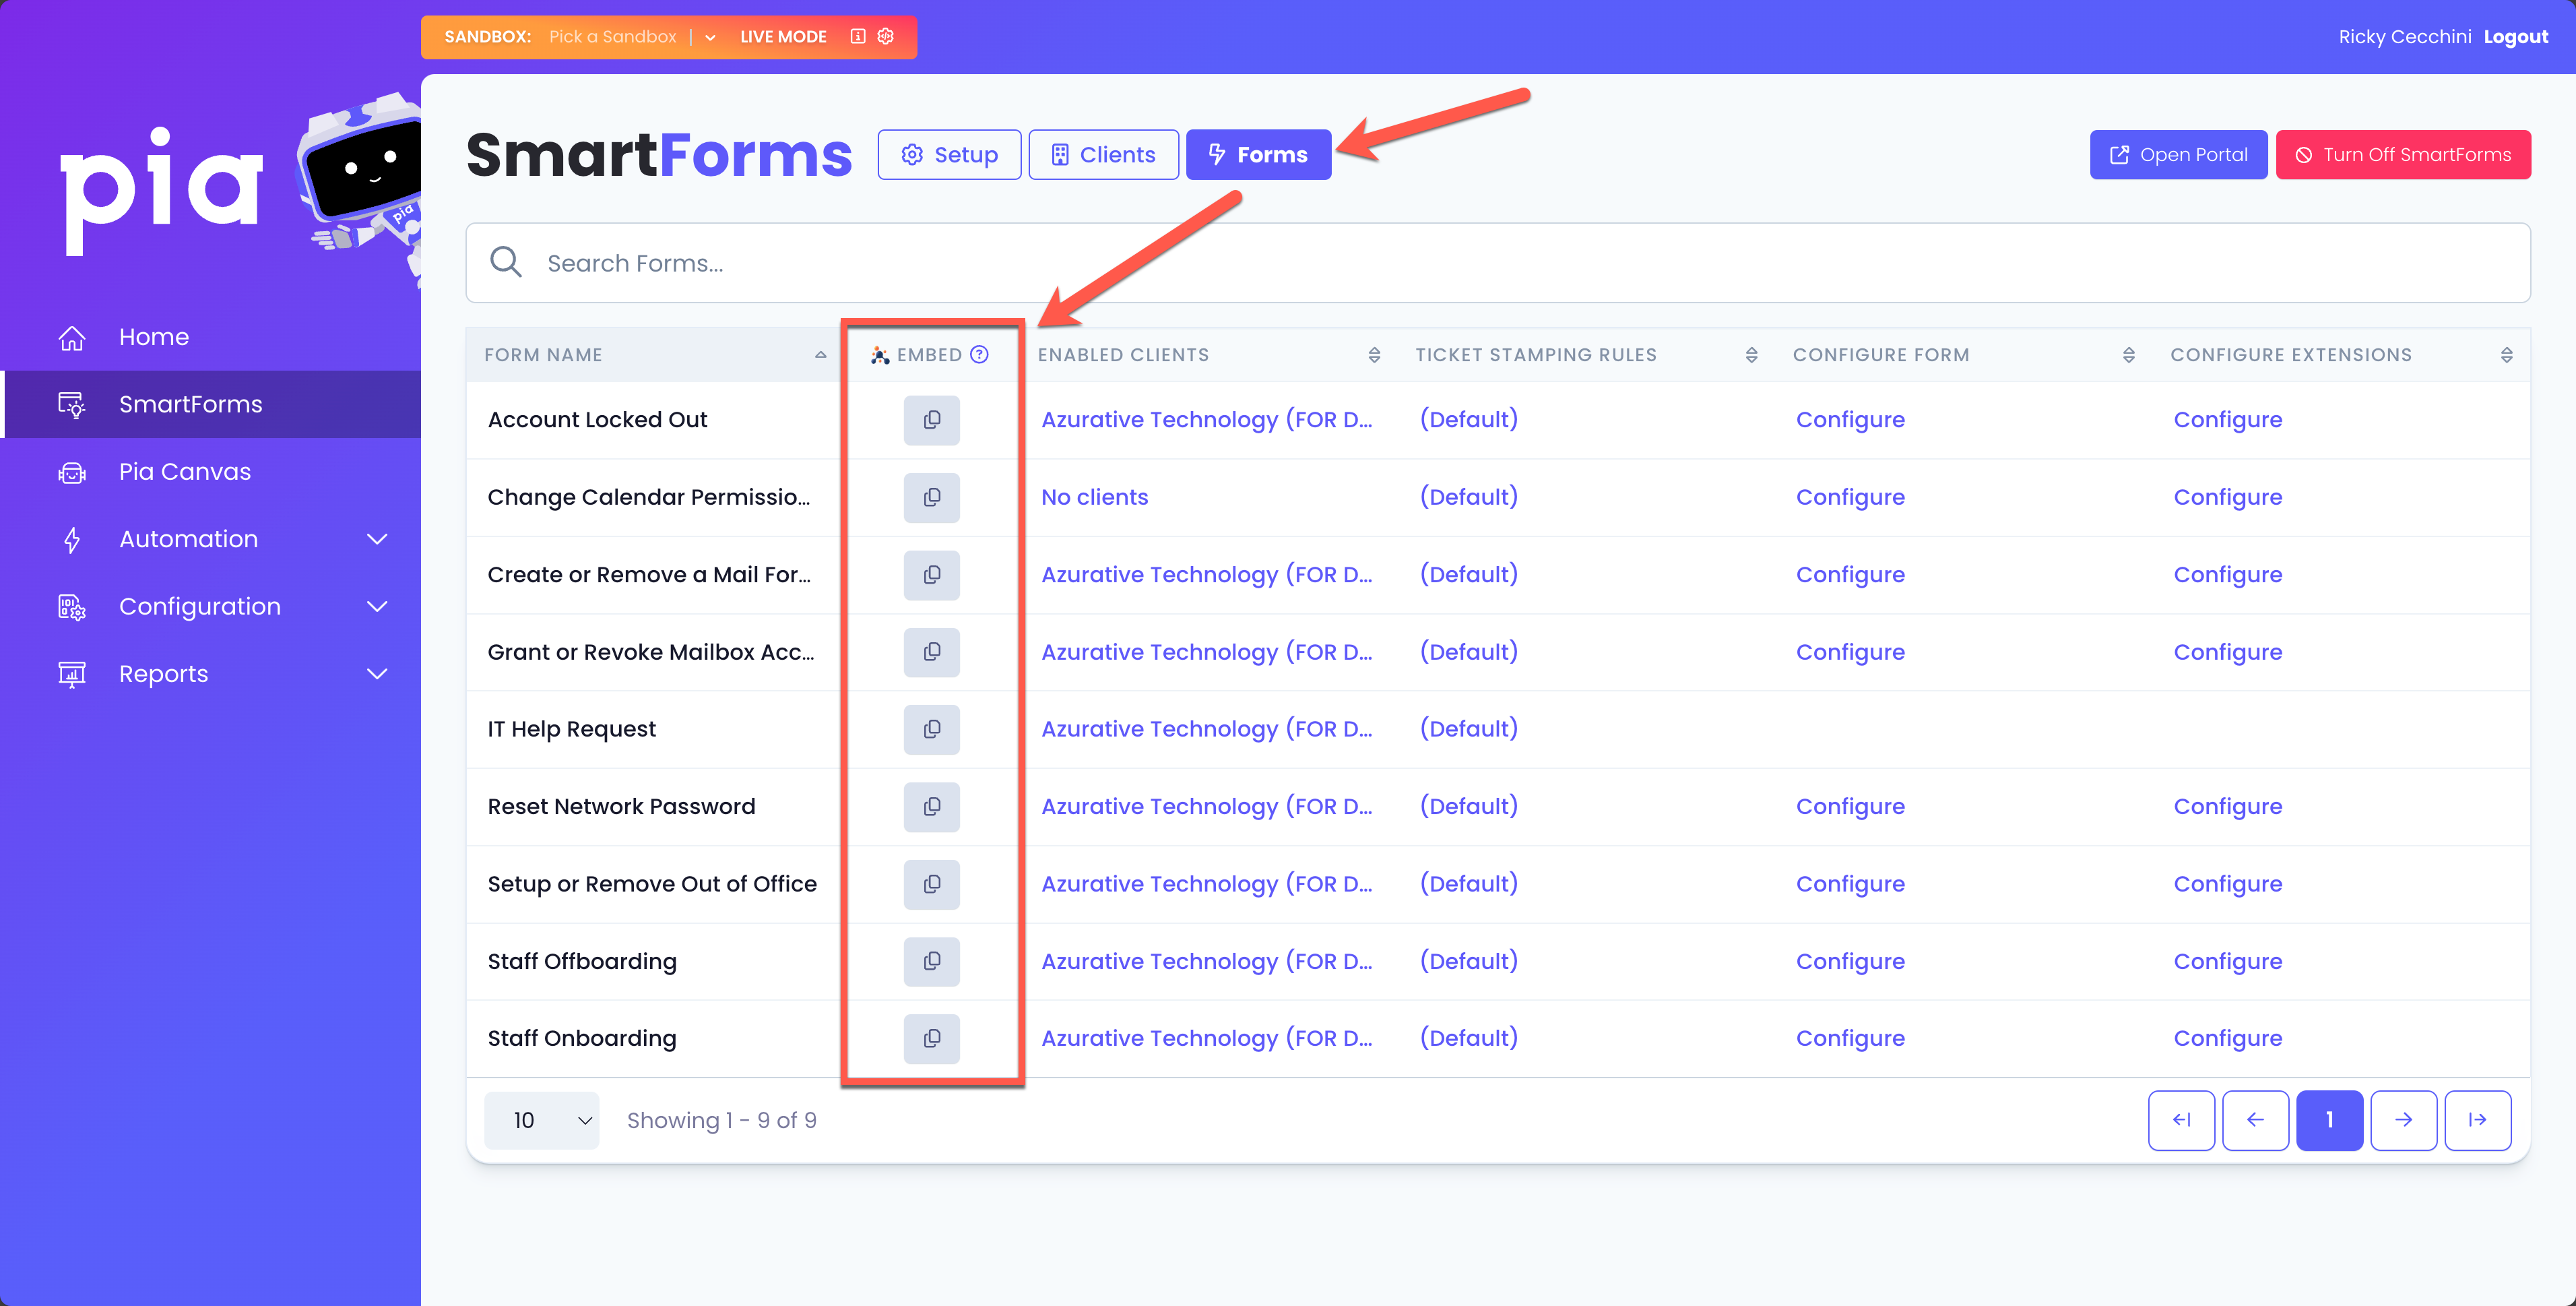Switch to the Forms tab
Screen dimensions: 2576x1306
tap(1258, 154)
